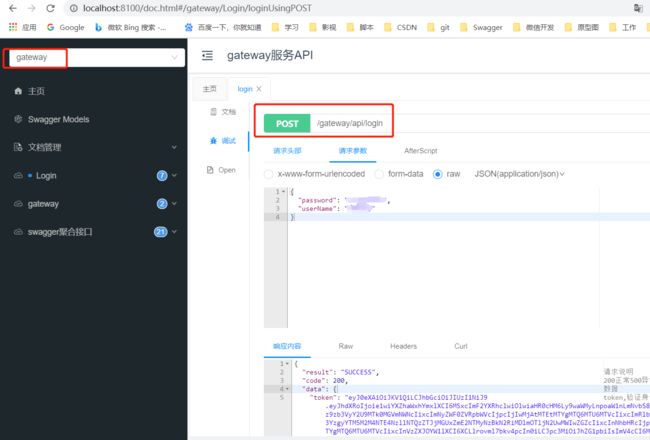Viewport: 650px width, 440px height.
Task: Reload the page with the refresh icon
Action: (x=51, y=8)
